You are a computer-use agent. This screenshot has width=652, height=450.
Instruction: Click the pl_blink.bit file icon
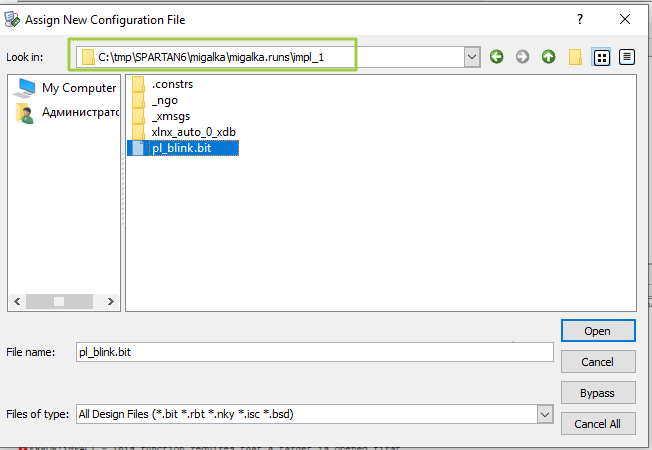(x=138, y=148)
